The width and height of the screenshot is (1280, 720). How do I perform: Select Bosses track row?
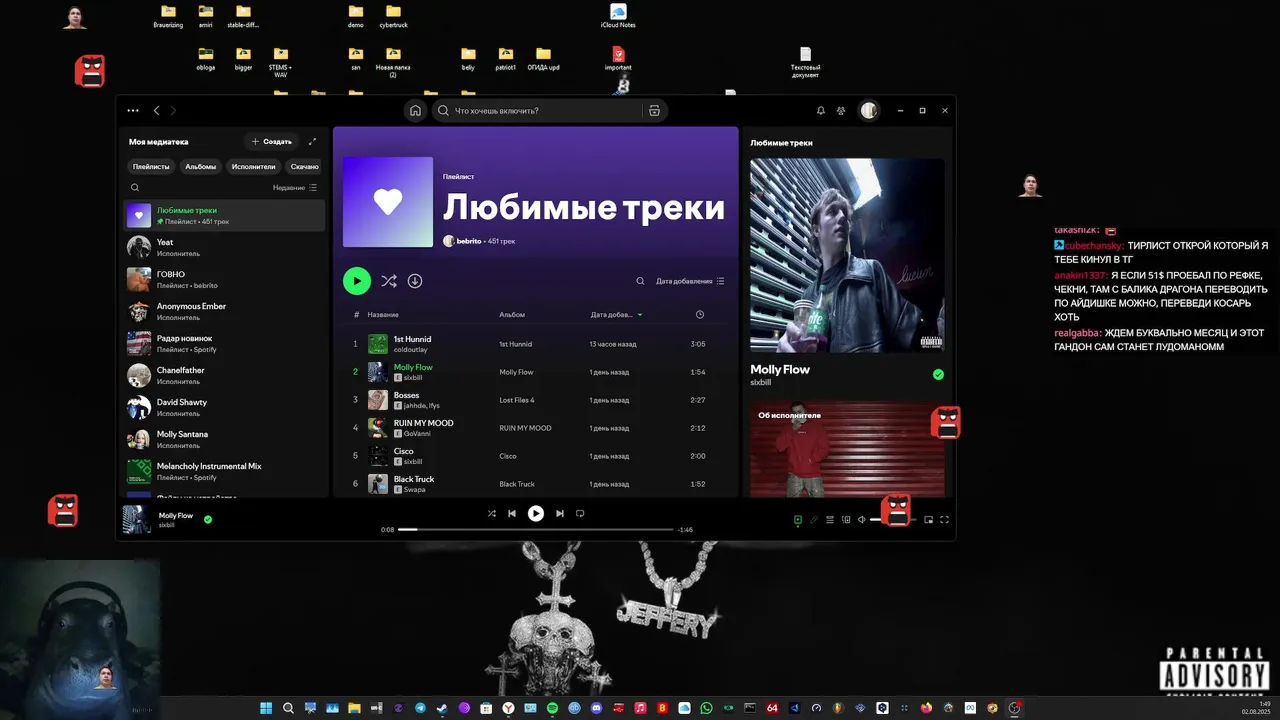click(536, 400)
